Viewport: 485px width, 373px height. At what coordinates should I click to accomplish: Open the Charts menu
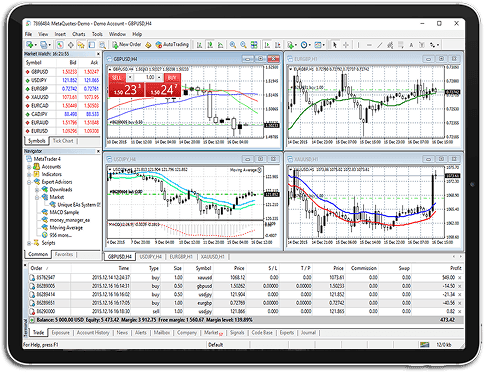pyautogui.click(x=79, y=34)
